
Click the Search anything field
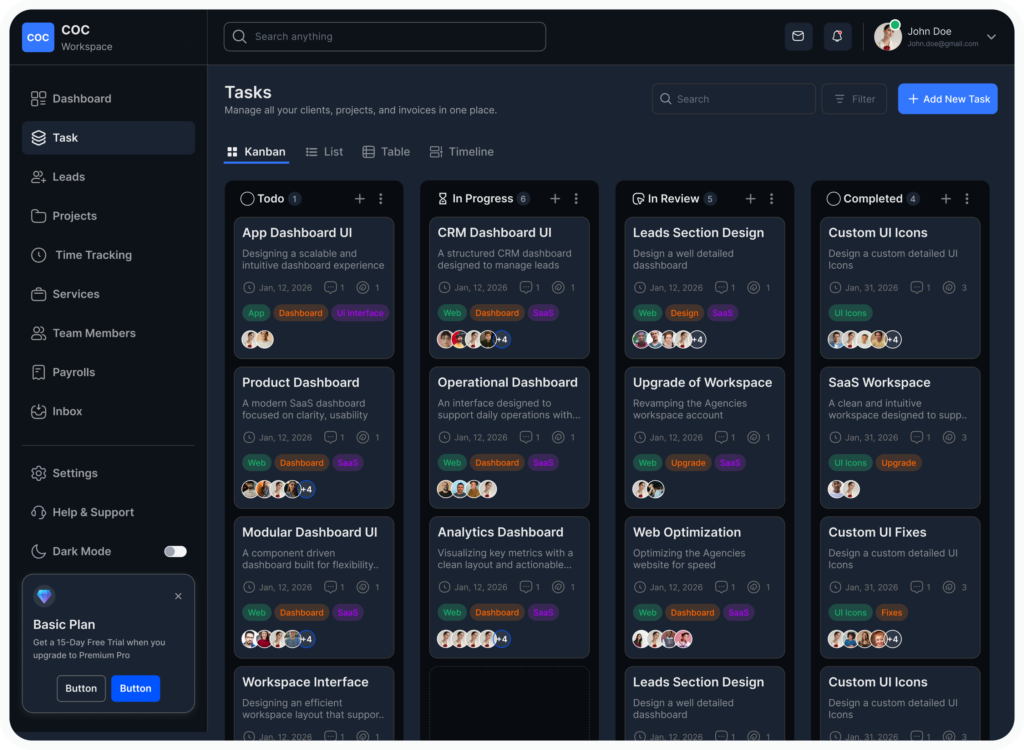pyautogui.click(x=385, y=37)
